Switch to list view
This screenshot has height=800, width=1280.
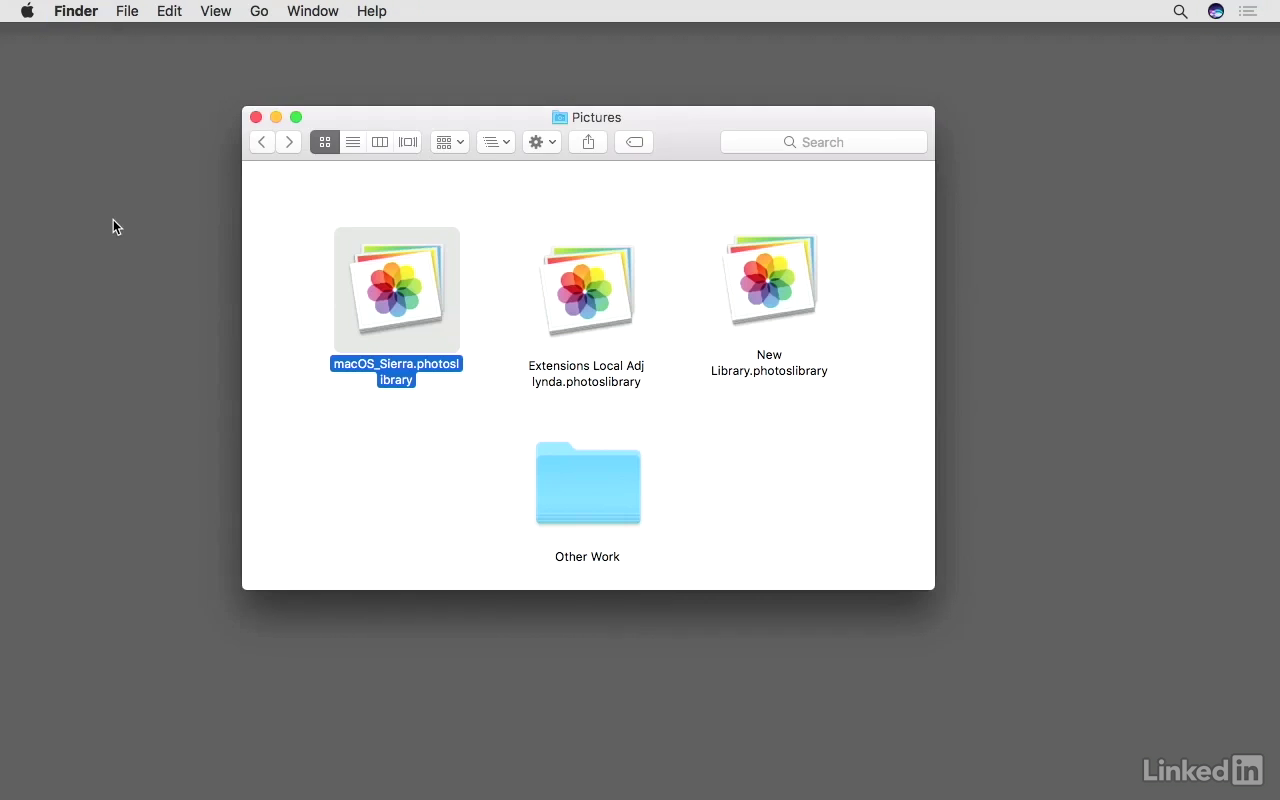[353, 142]
